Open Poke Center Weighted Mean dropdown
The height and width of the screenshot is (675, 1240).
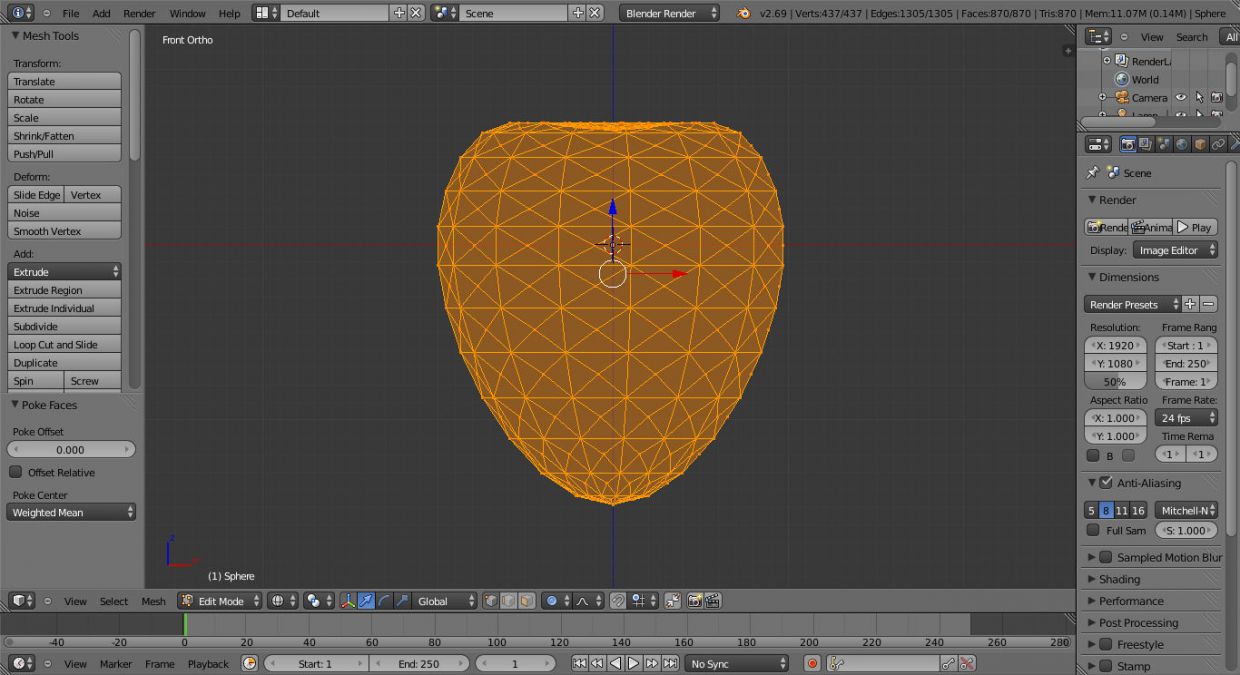[71, 512]
